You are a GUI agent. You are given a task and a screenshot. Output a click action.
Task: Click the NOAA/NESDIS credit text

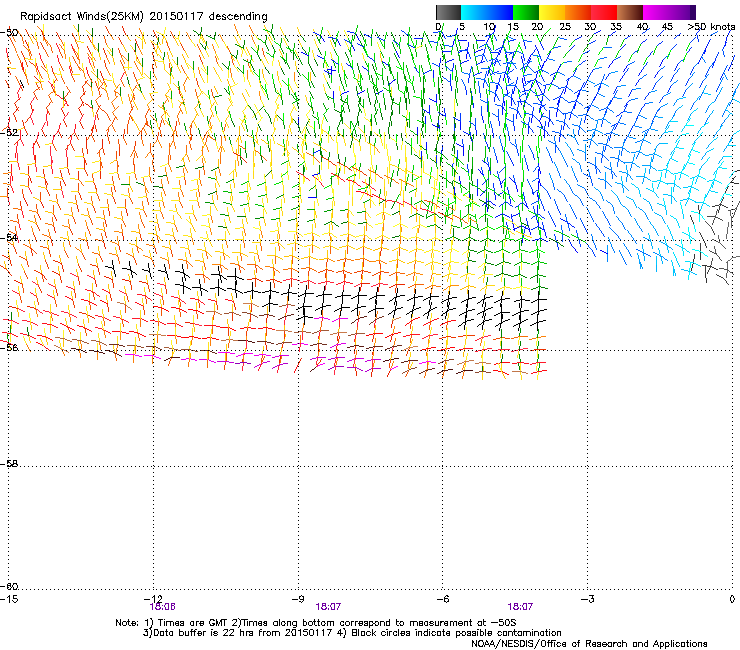589,644
